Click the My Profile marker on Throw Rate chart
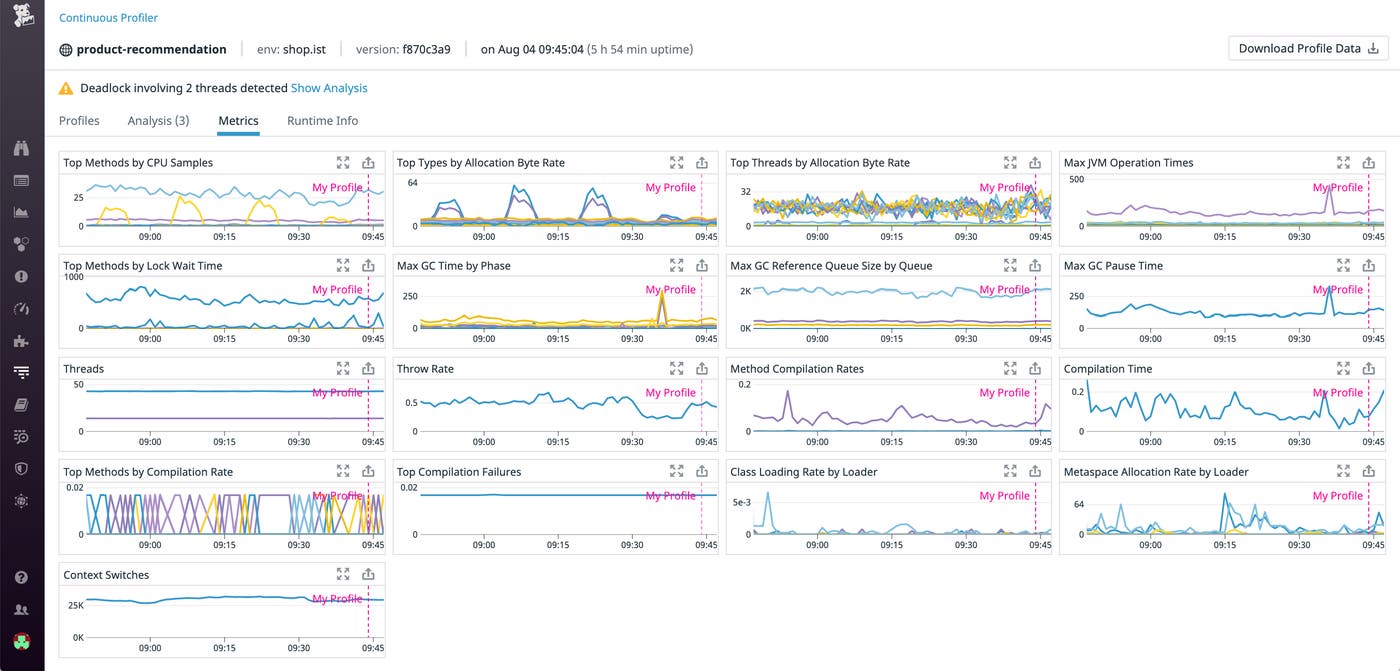The height and width of the screenshot is (671, 1400). [x=671, y=392]
